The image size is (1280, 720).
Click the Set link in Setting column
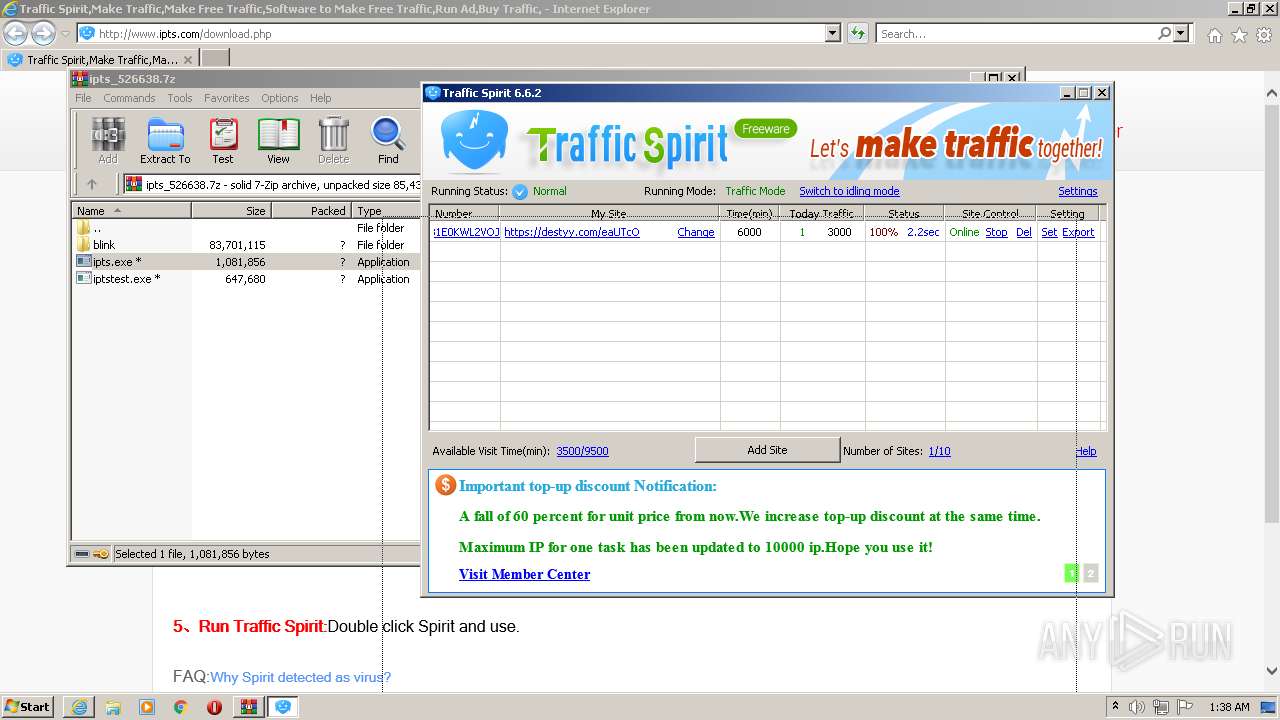point(1049,232)
